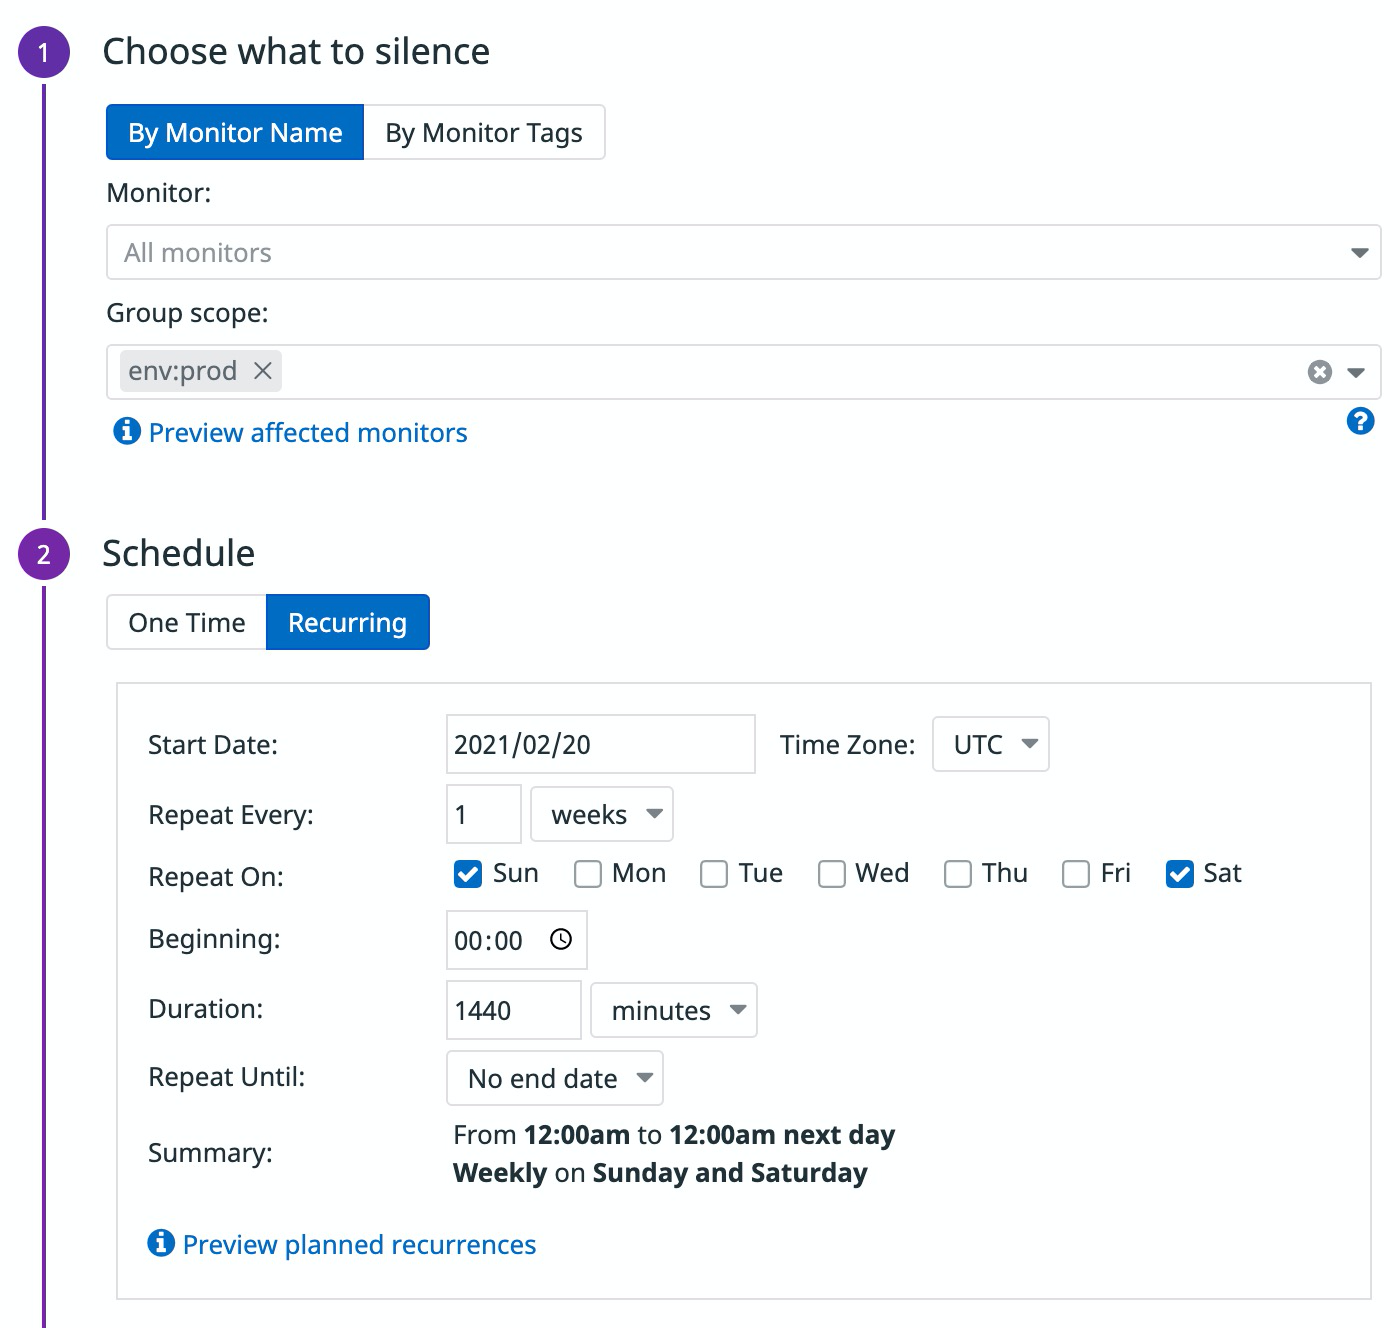Screen dimensions: 1400x1328
Task: Click the step 1 purple circle marker
Action: point(44,52)
